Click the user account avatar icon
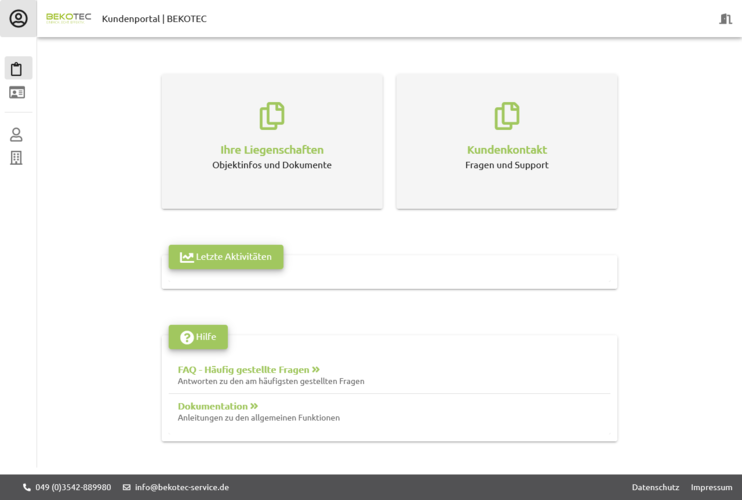The image size is (742, 500). pos(18,18)
